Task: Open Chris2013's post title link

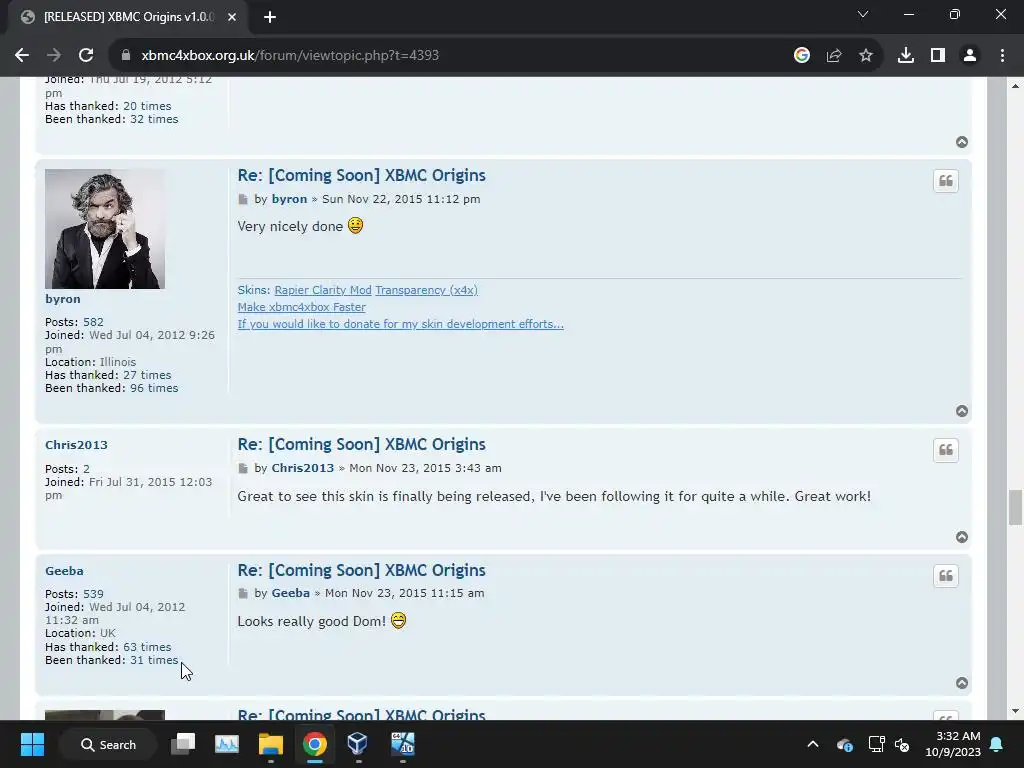Action: click(x=361, y=445)
